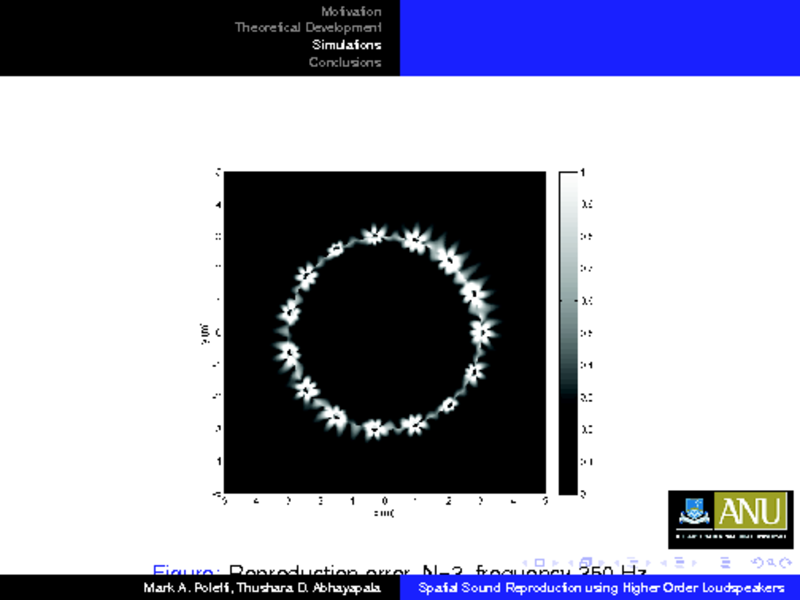Click the search magnifier navigation icon
Viewport: 800px width, 600px height.
pos(770,562)
